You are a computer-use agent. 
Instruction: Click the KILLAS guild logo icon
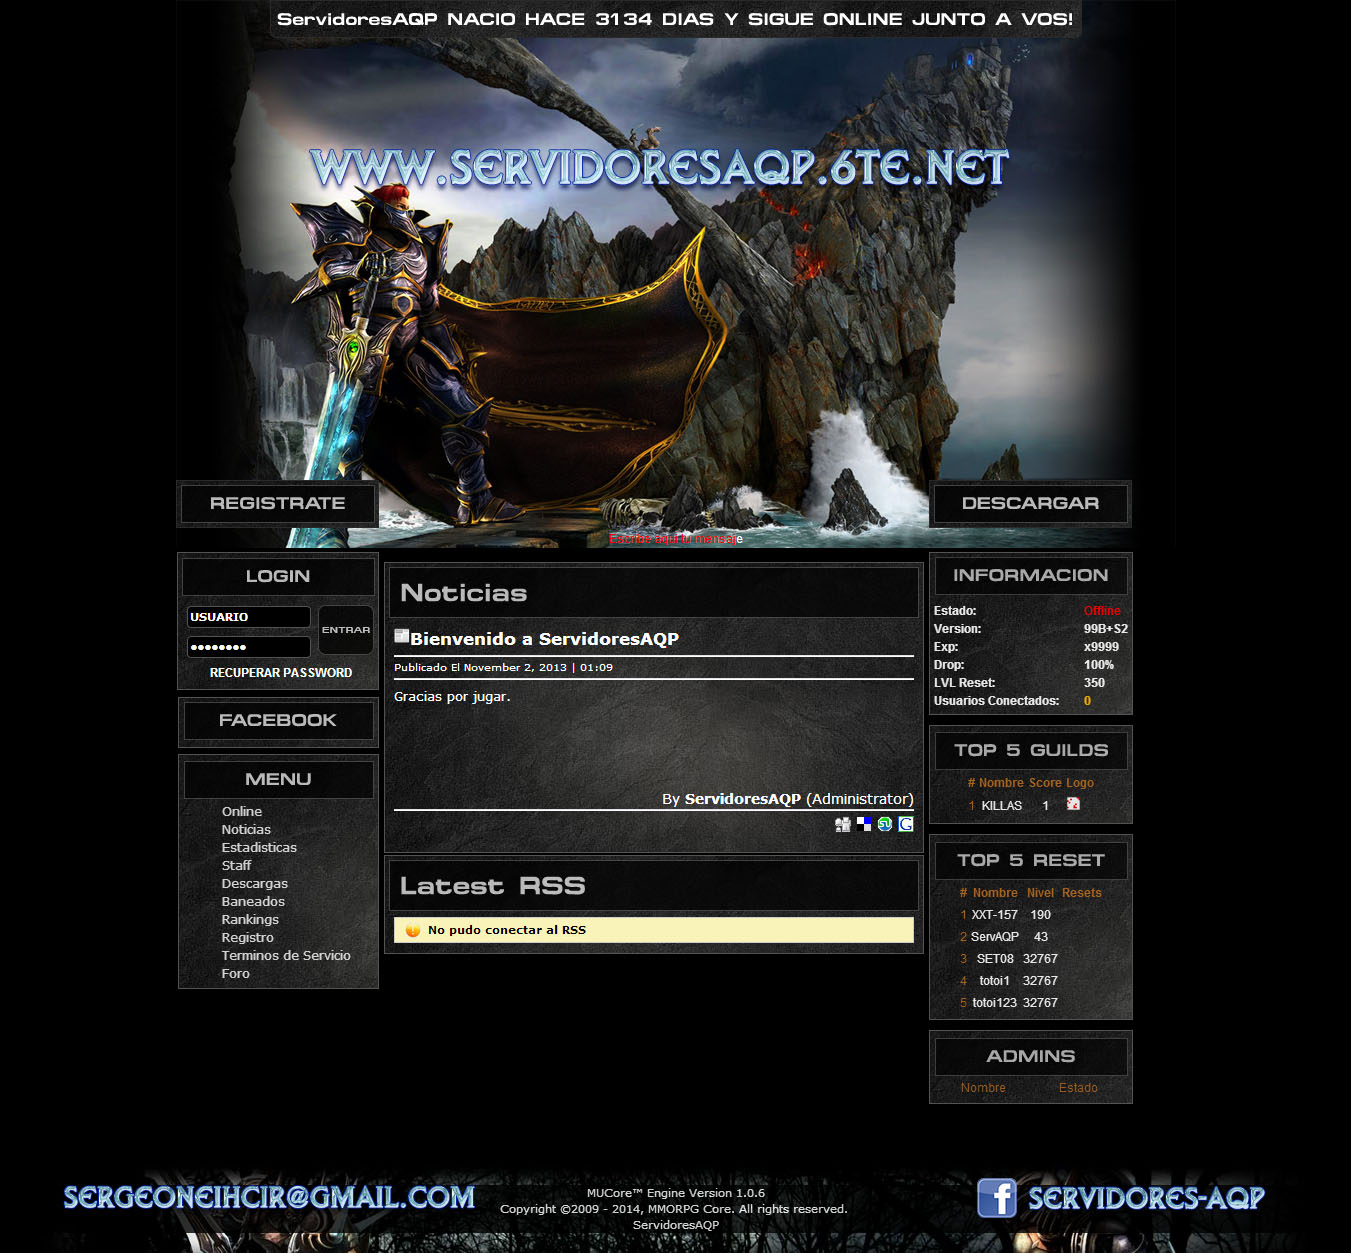coord(1073,804)
